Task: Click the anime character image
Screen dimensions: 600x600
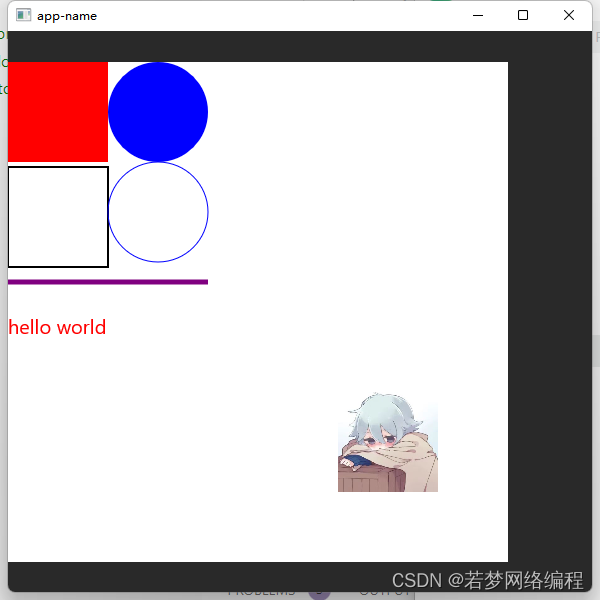Action: [388, 442]
